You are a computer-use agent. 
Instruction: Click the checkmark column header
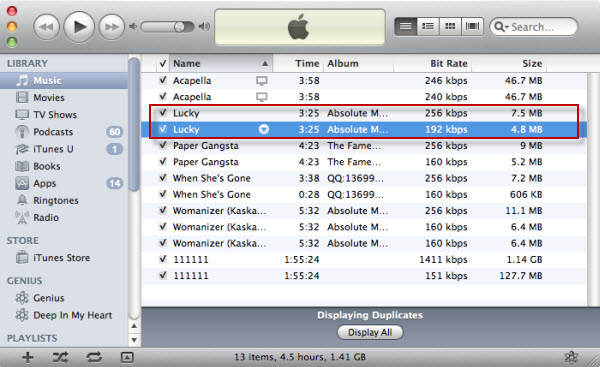[163, 64]
